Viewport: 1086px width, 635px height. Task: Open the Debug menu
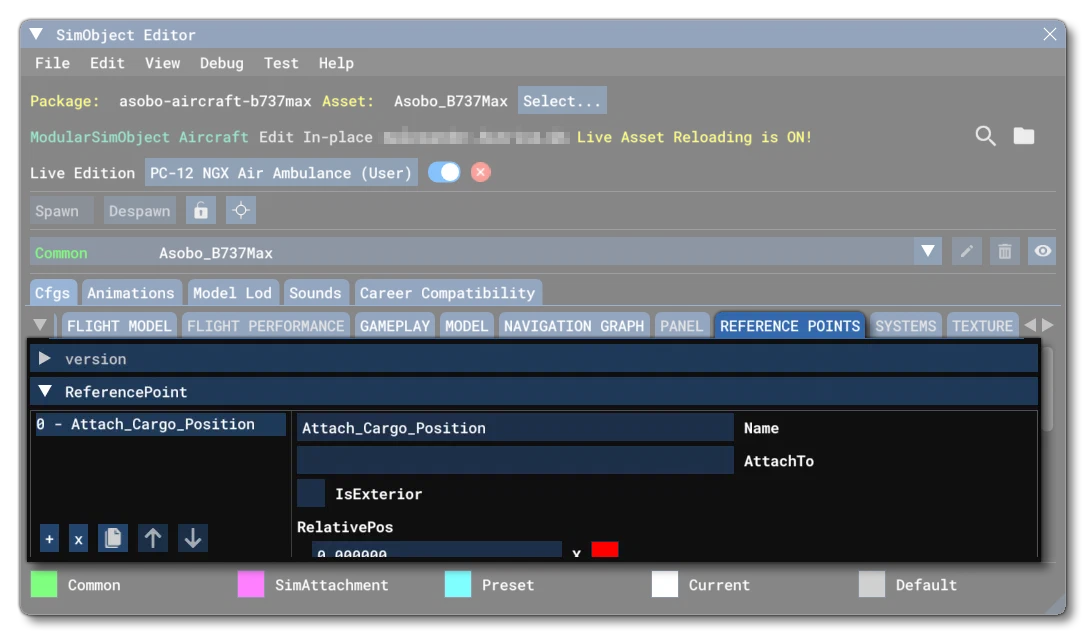coord(222,63)
